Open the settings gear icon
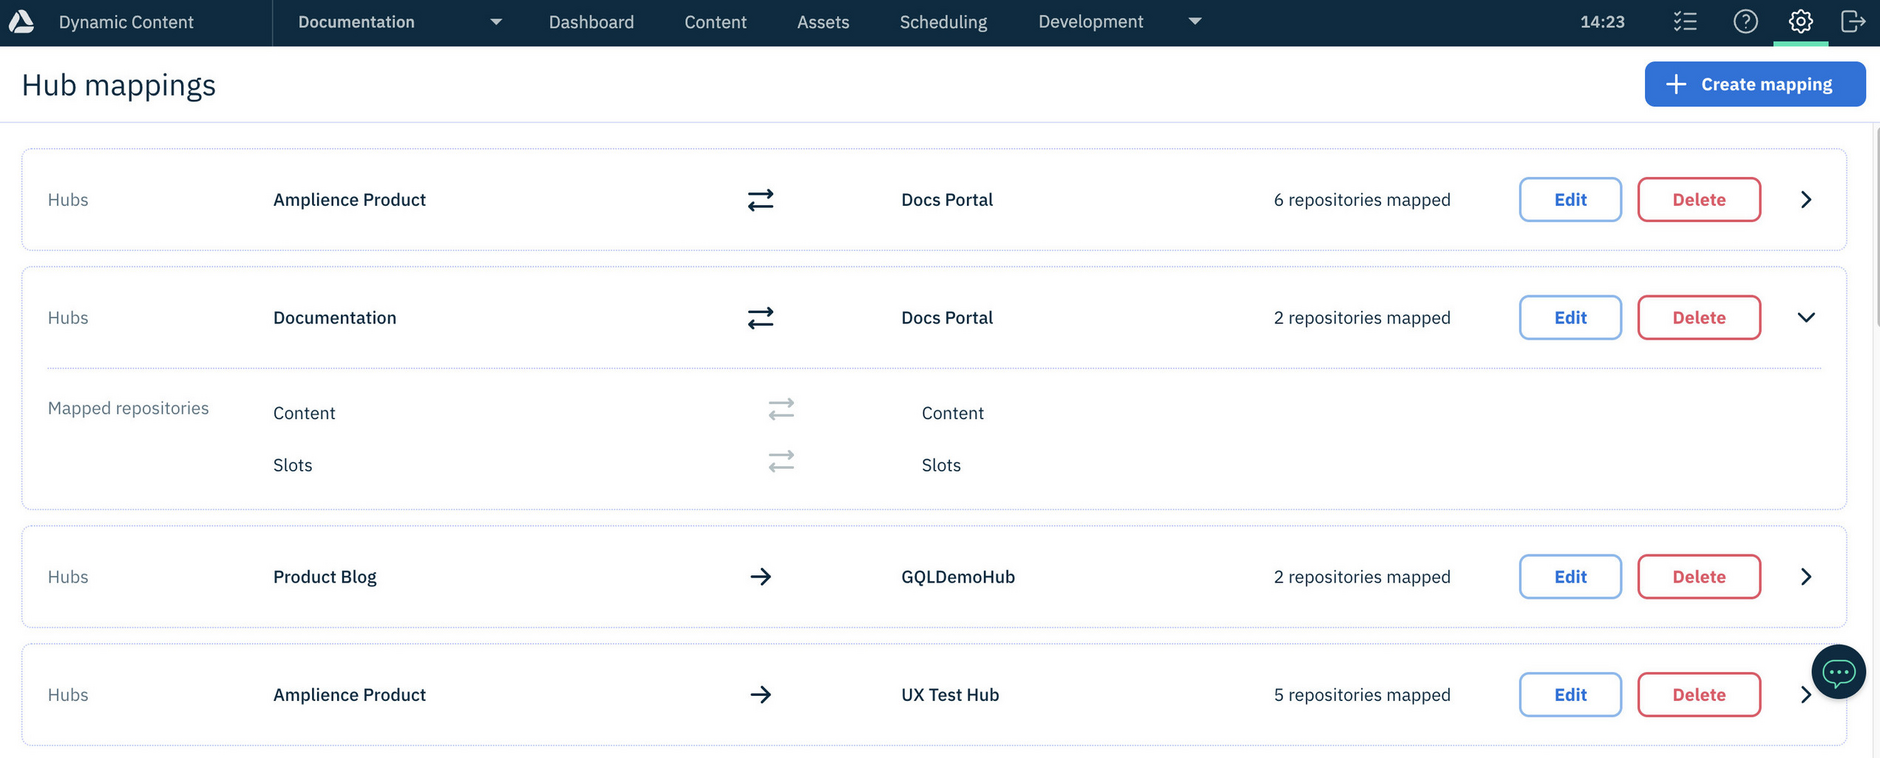Viewport: 1880px width, 758px height. tap(1800, 21)
